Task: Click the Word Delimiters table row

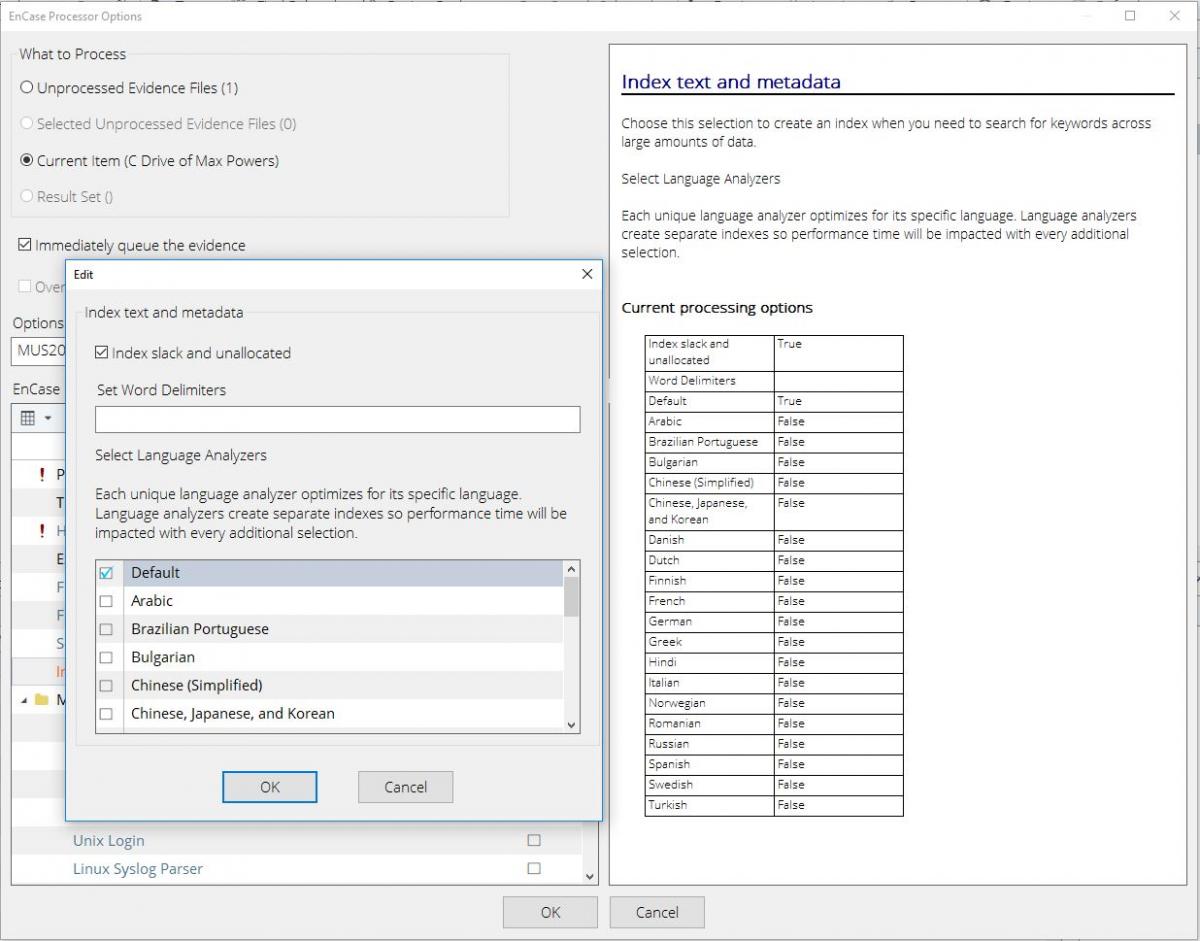Action: pos(774,381)
